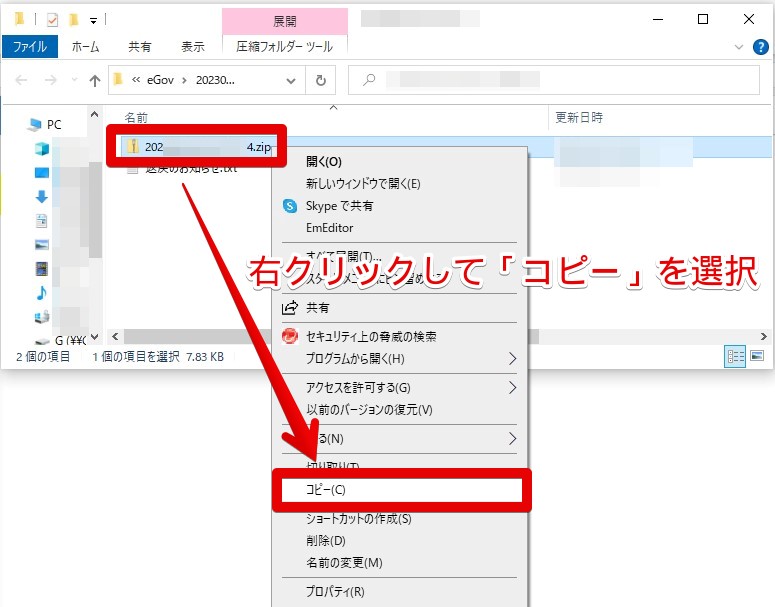Open the Desktop icon in sidebar

42,173
